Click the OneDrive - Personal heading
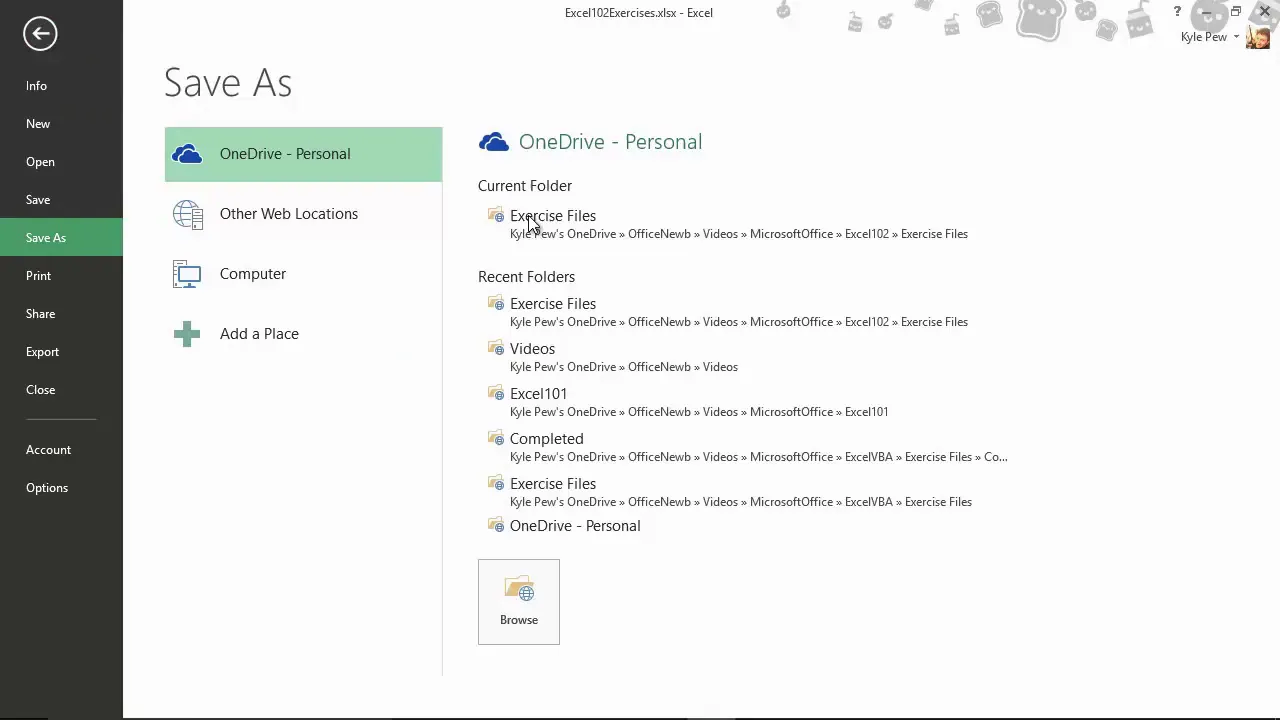Viewport: 1280px width, 720px height. (610, 142)
